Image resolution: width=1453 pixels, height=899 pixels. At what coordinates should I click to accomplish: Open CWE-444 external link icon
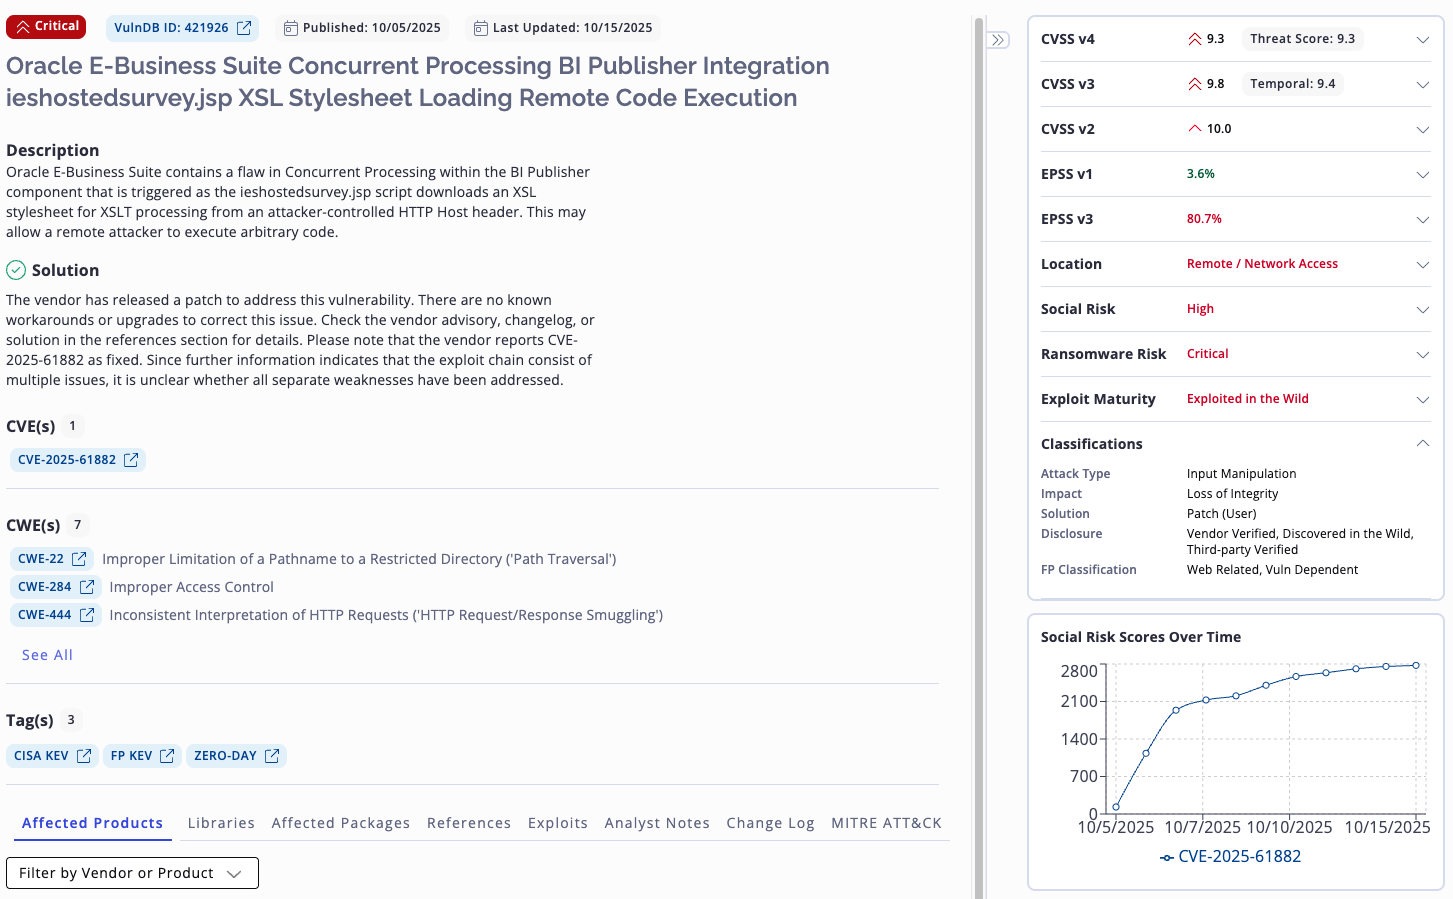coord(87,615)
